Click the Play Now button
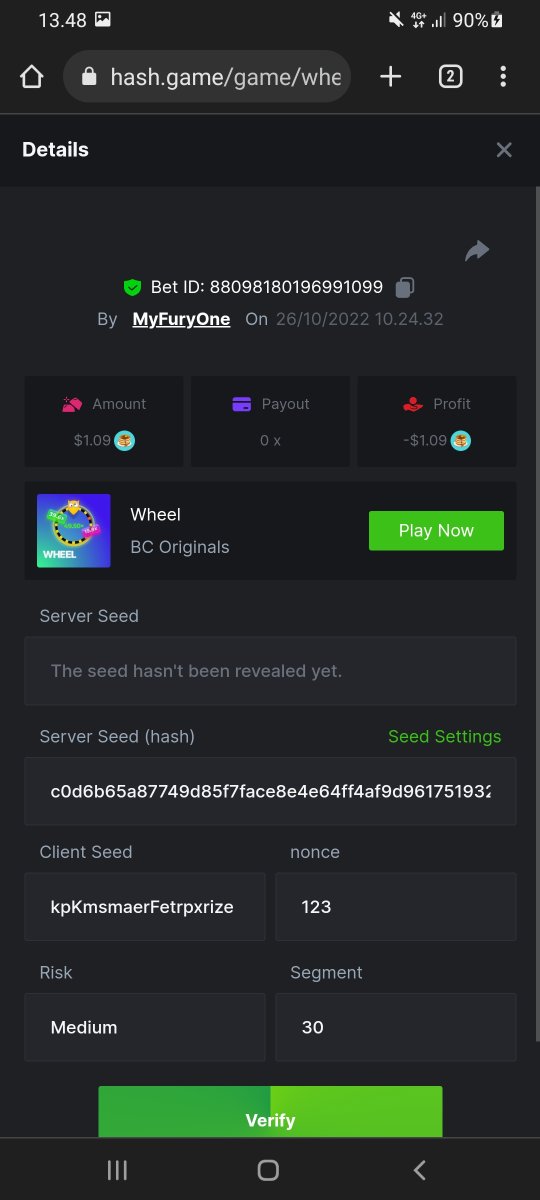The height and width of the screenshot is (1200, 540). coord(436,531)
